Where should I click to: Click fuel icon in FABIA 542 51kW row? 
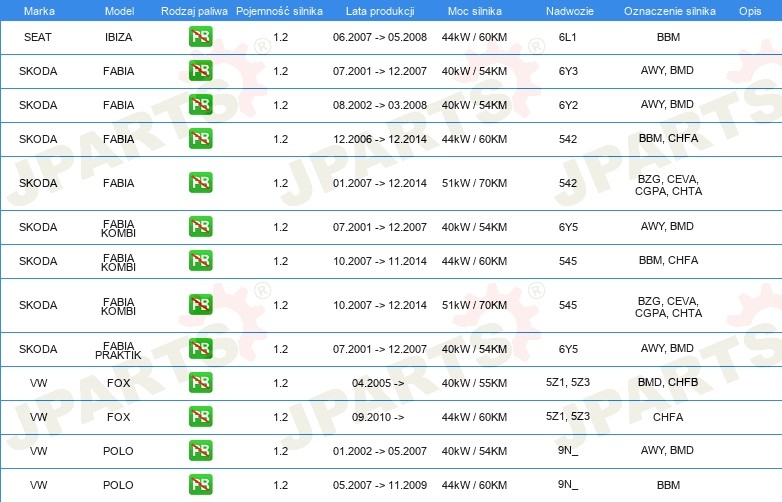tap(200, 182)
